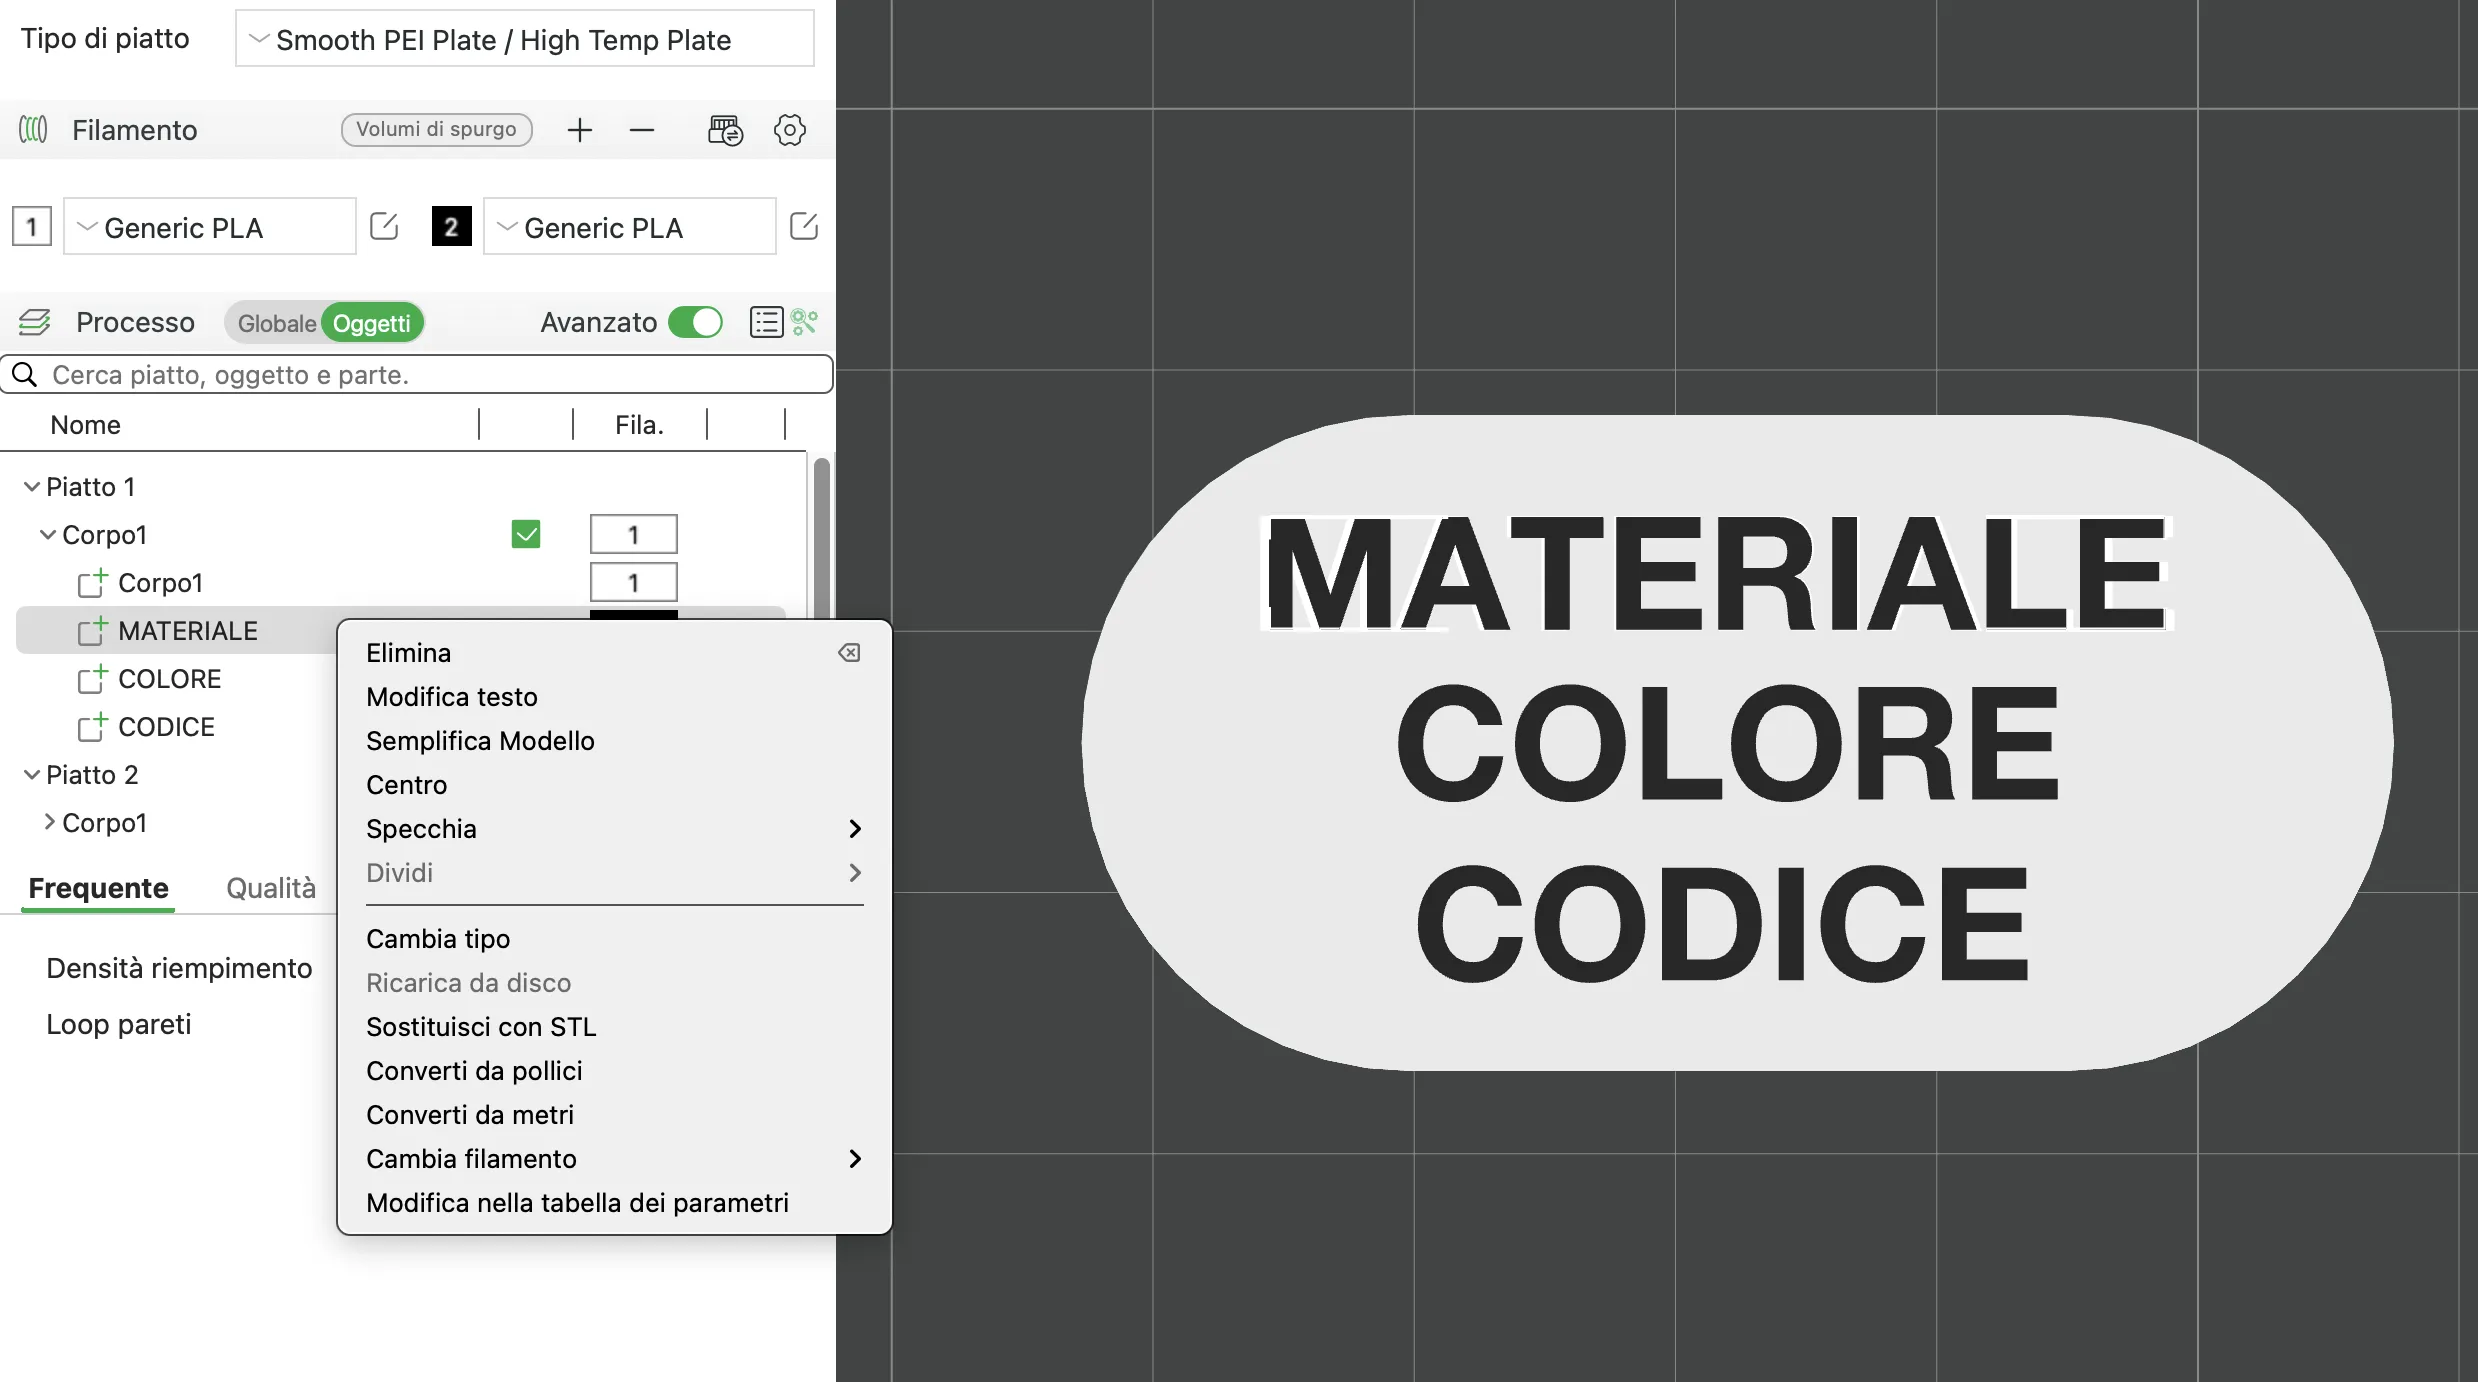Toggle the Avanzato mode switch
Image resolution: width=2478 pixels, height=1382 pixels.
pyautogui.click(x=695, y=322)
